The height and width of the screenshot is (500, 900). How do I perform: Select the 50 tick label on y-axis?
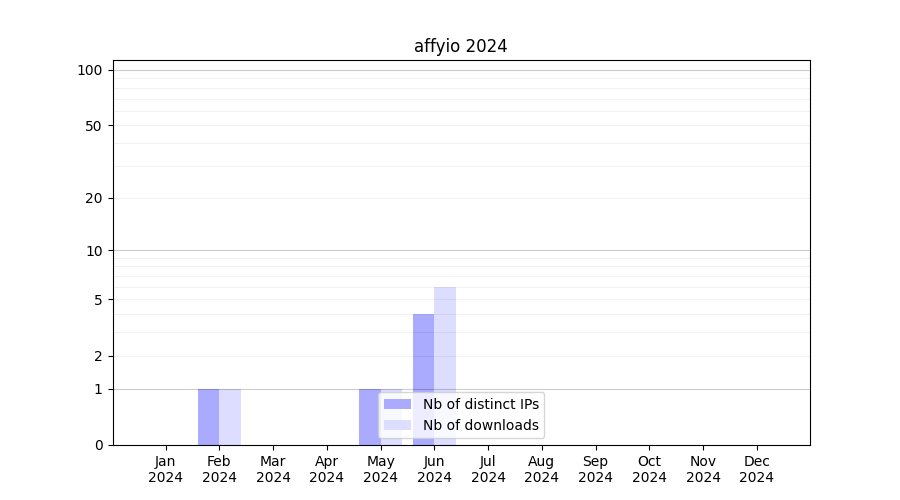pyautogui.click(x=94, y=126)
